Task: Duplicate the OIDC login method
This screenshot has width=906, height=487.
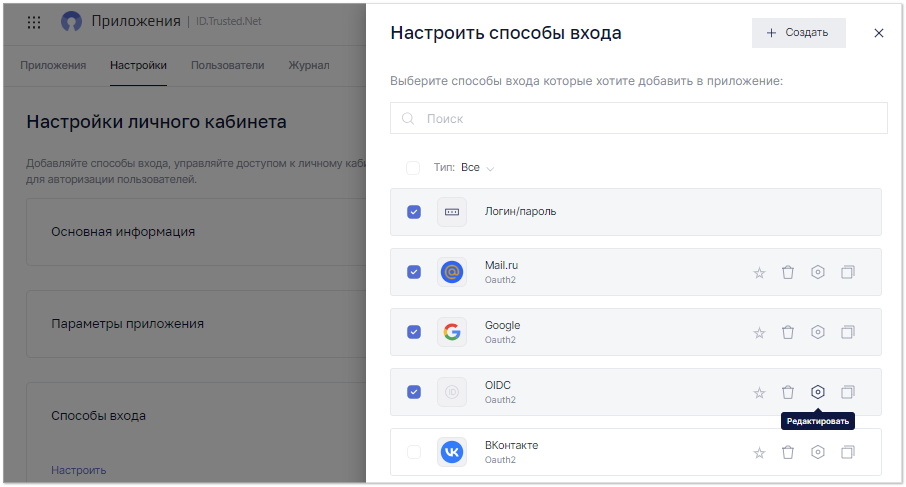Action: pyautogui.click(x=848, y=392)
